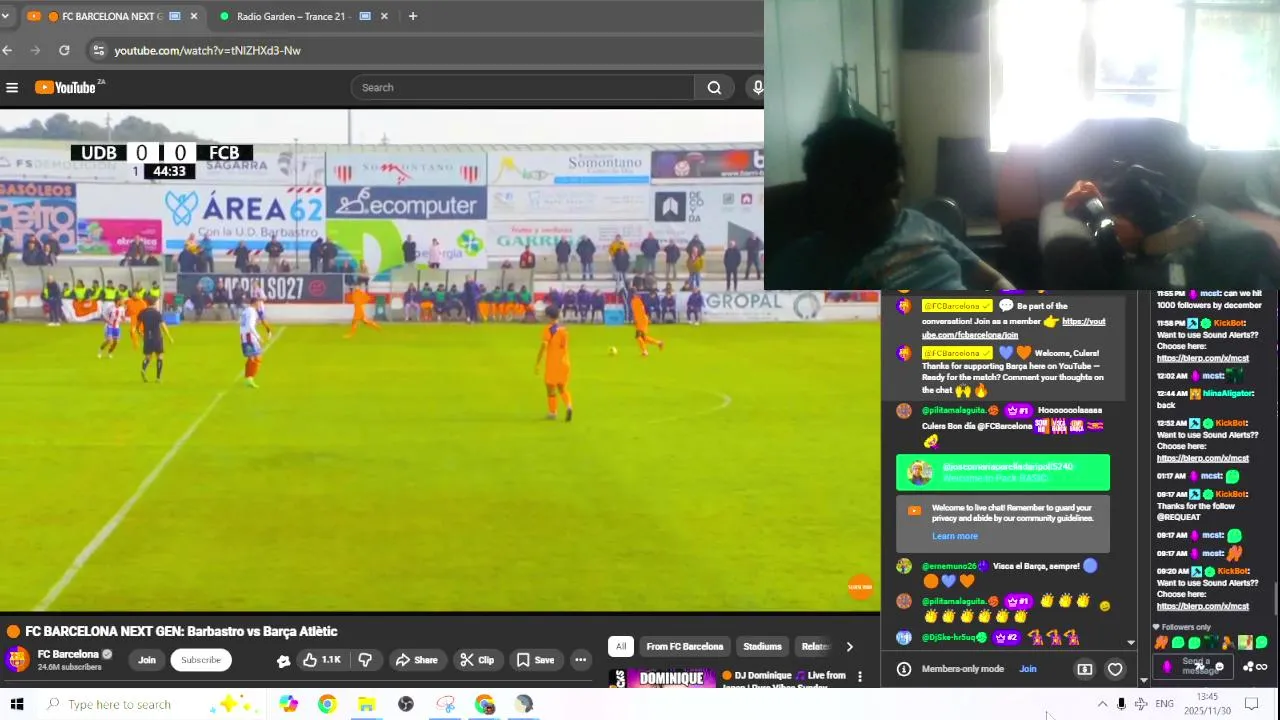Click hlinaAlligator username in Kick chat
The height and width of the screenshot is (720, 1280).
[1227, 394]
